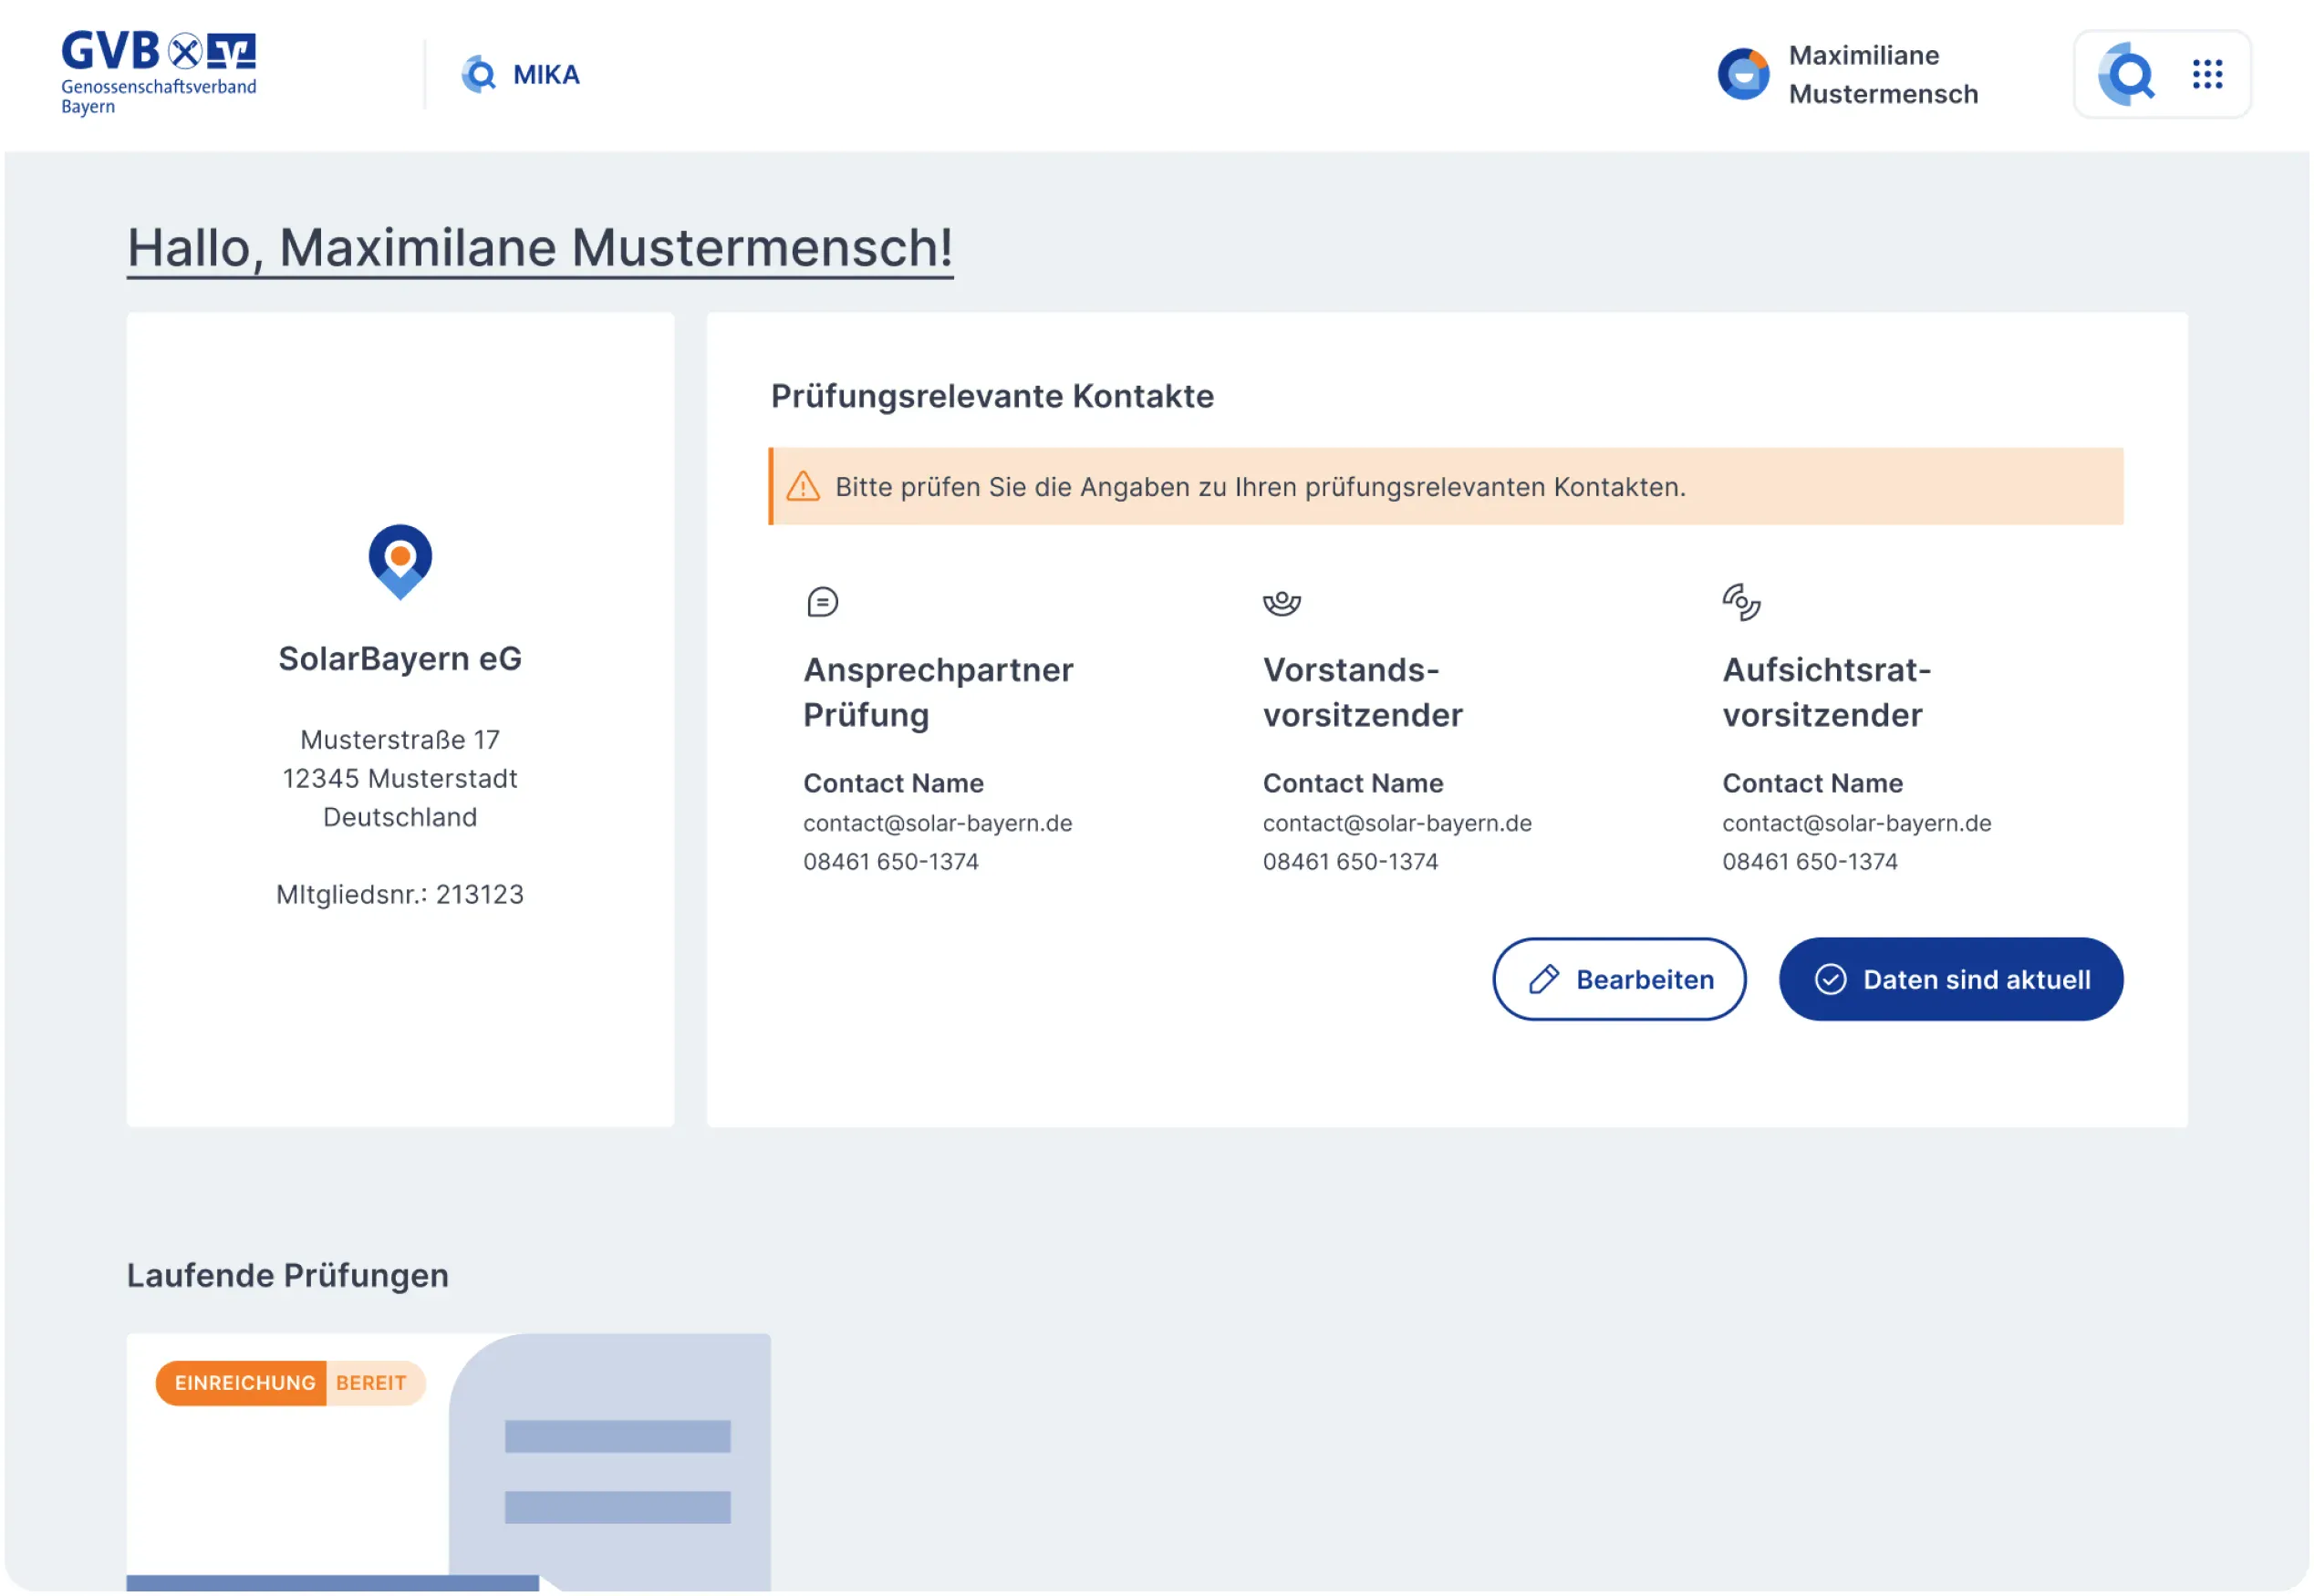Click the 12345 Musterstadt address line
This screenshot has width=2315, height=1596.
click(400, 779)
